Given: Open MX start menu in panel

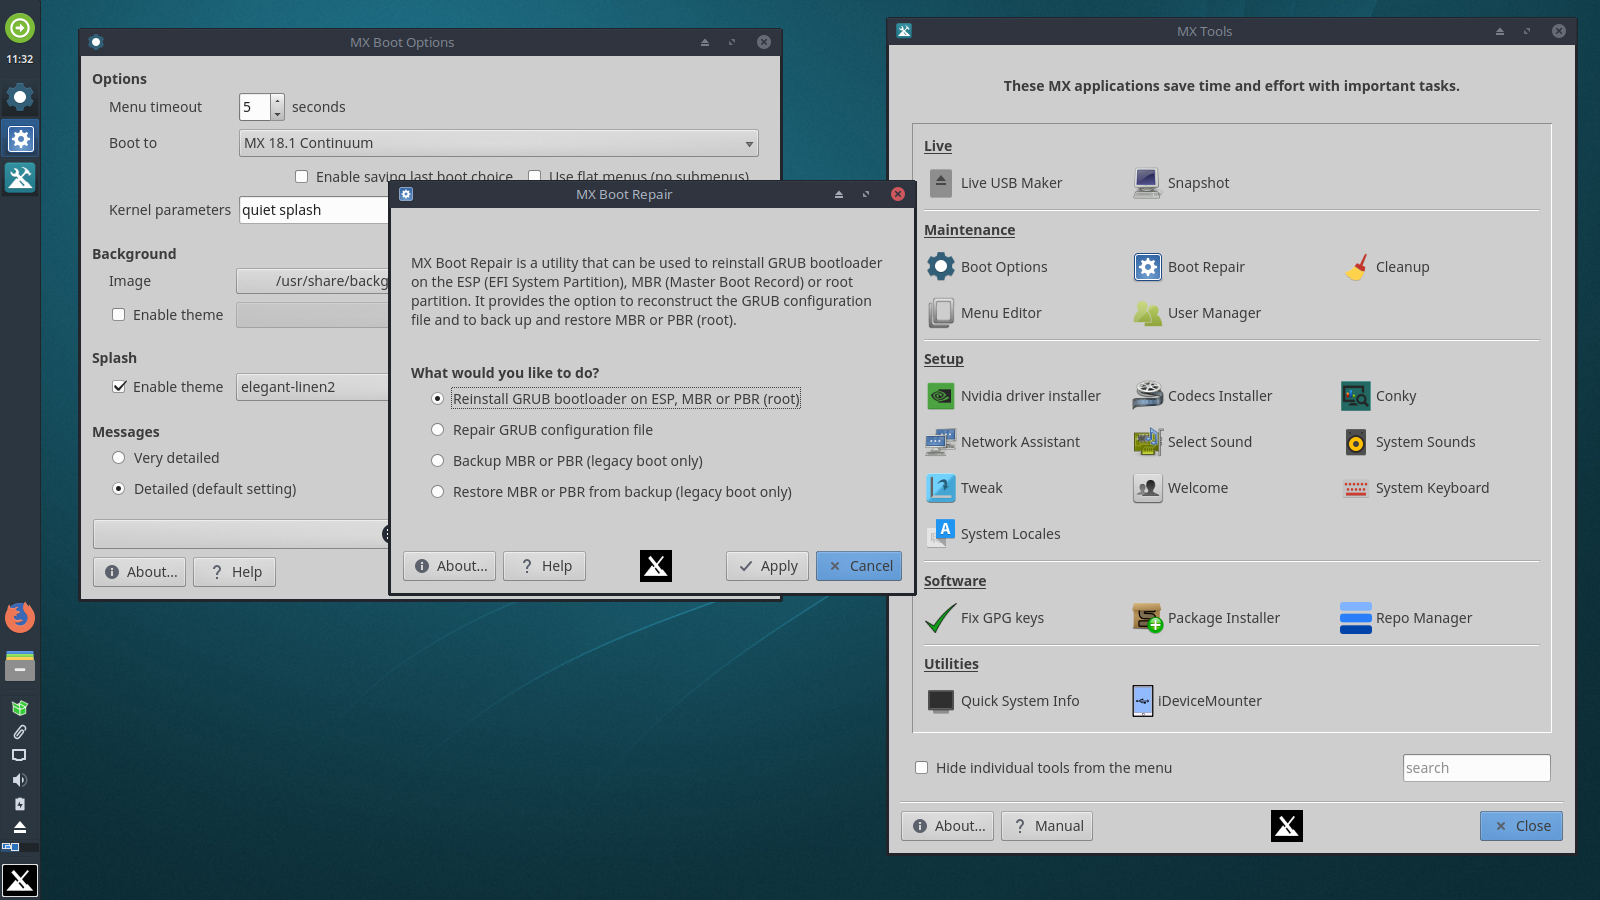Looking at the screenshot, I should (x=20, y=880).
